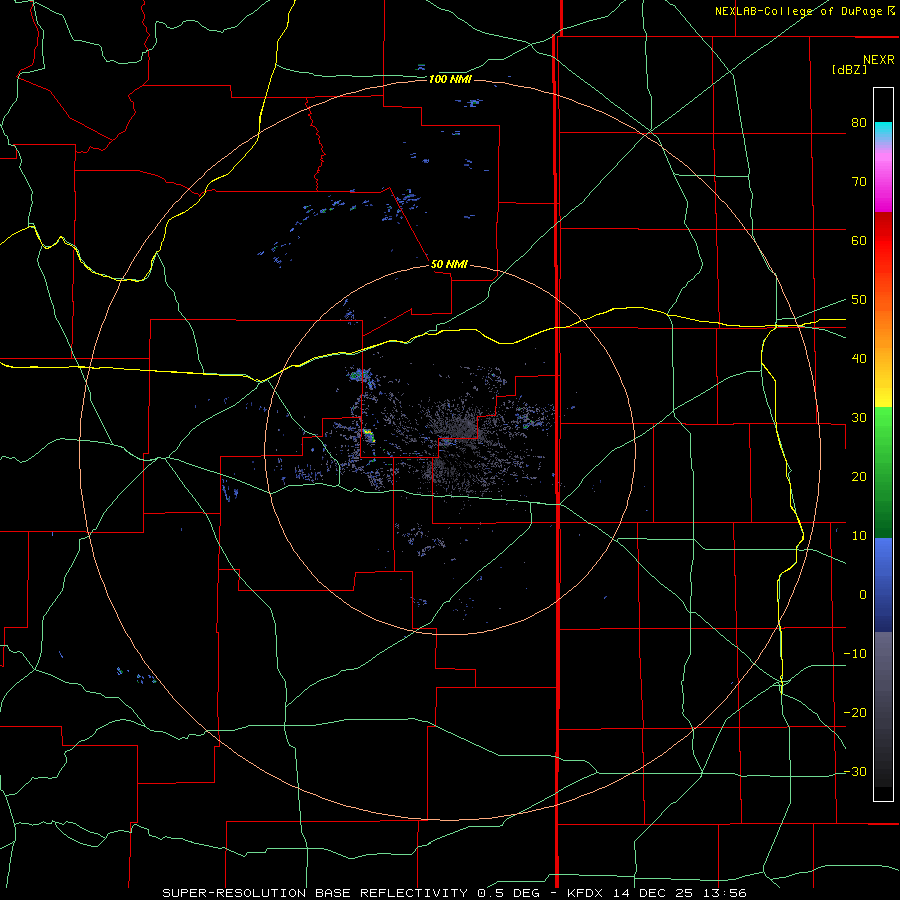900x900 pixels.
Task: Click the -30 value on the dBZ scale
Action: click(855, 771)
